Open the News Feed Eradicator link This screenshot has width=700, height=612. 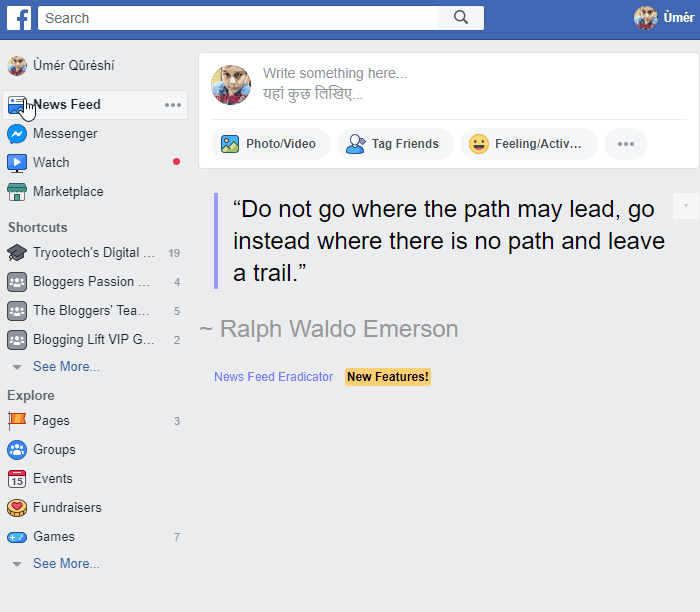273,377
